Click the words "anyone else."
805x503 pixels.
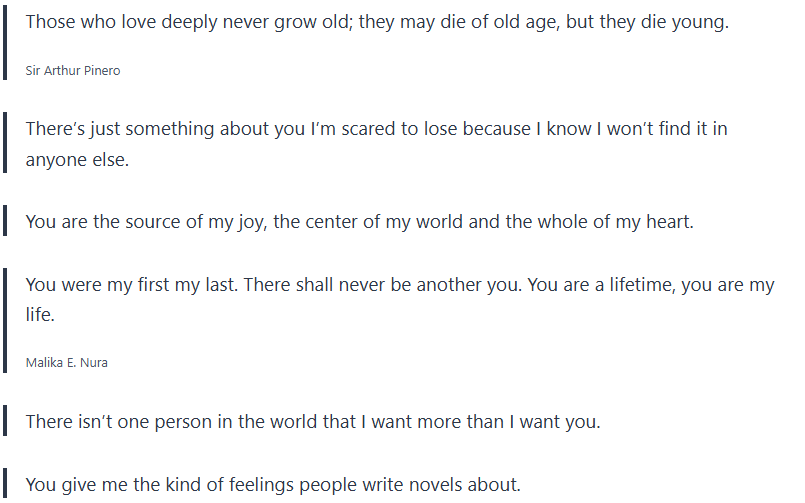[77, 159]
